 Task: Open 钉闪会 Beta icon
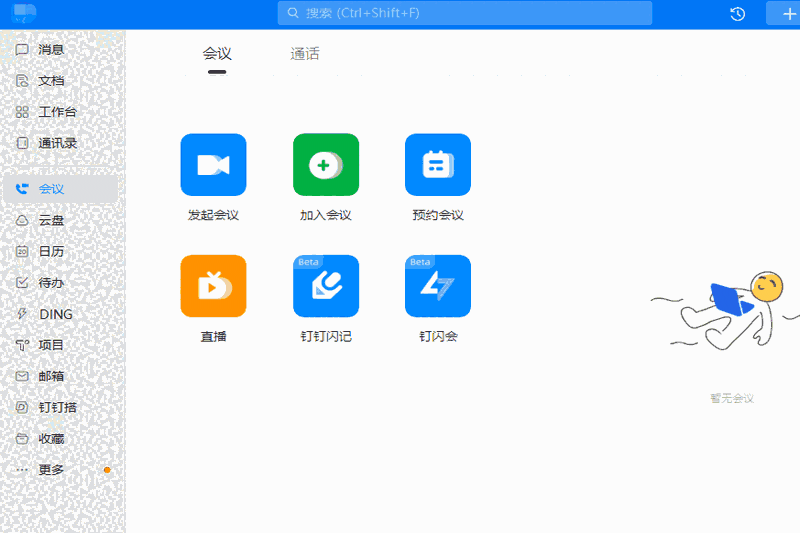tap(438, 286)
